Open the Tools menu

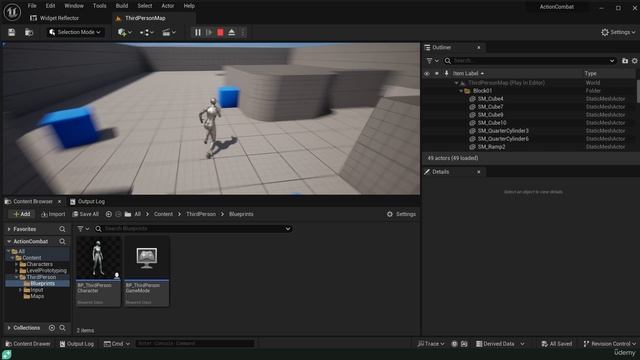click(x=100, y=6)
